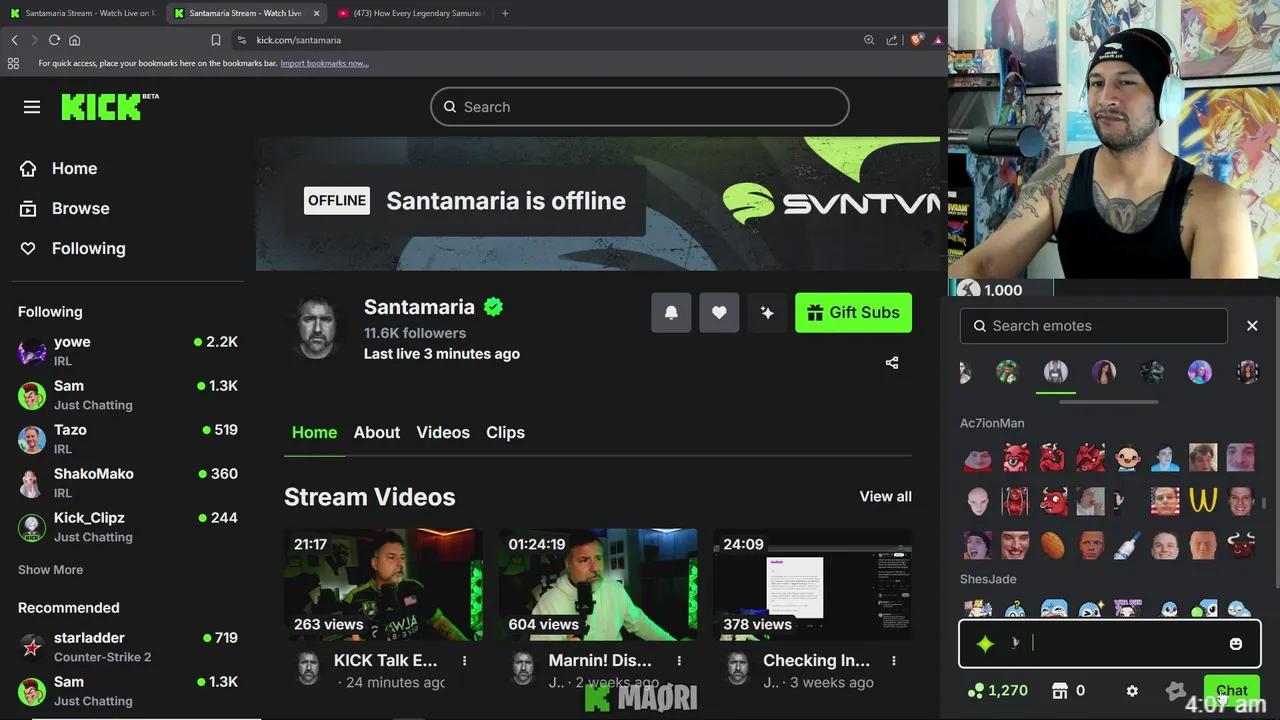Play the Marnin! 01:24:19 video thumbnail
The height and width of the screenshot is (720, 1280).
(598, 585)
